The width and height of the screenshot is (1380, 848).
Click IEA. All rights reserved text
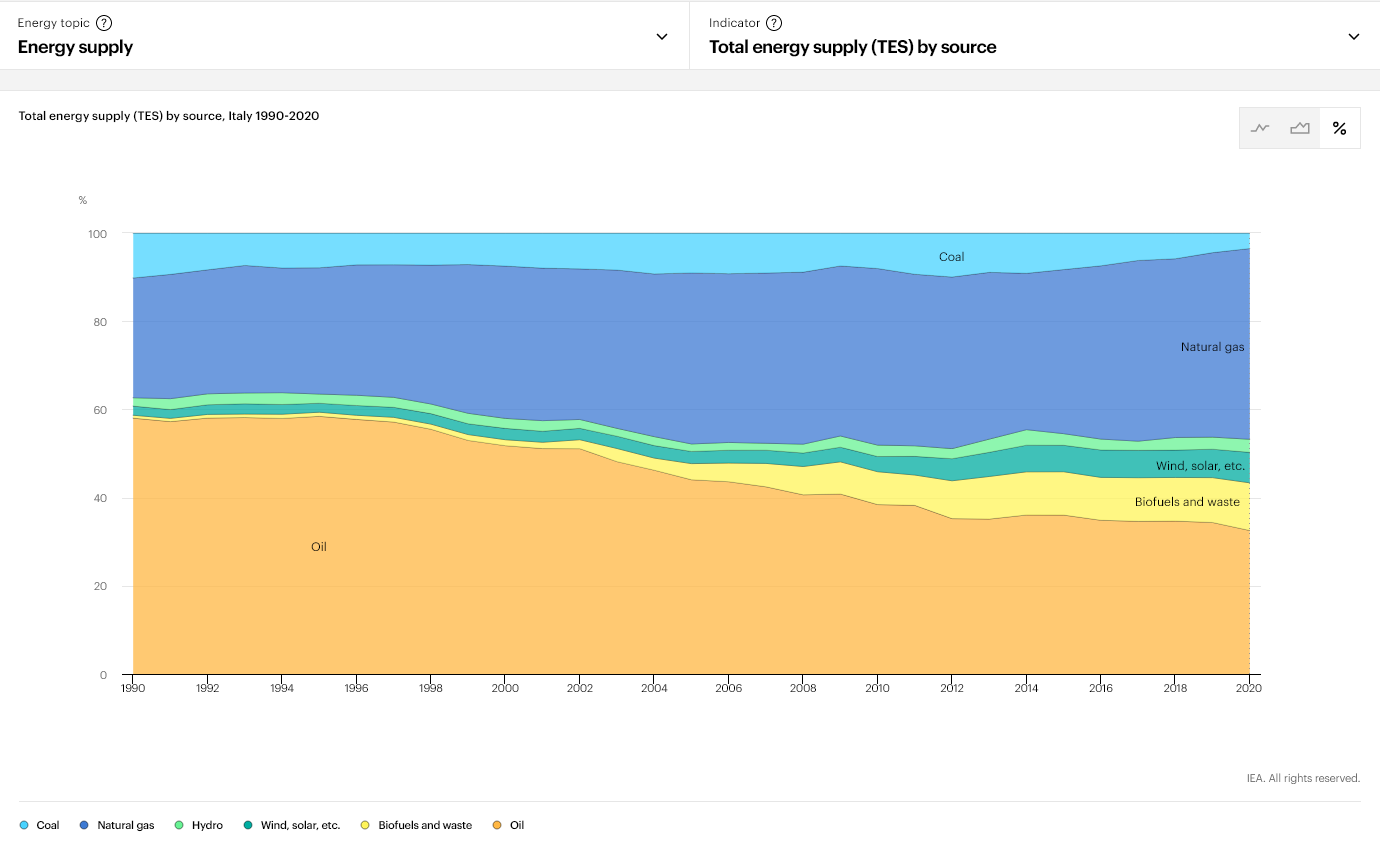tap(1303, 778)
